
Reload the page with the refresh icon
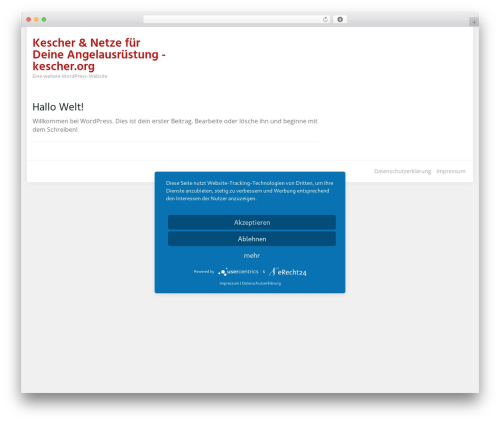pyautogui.click(x=325, y=20)
